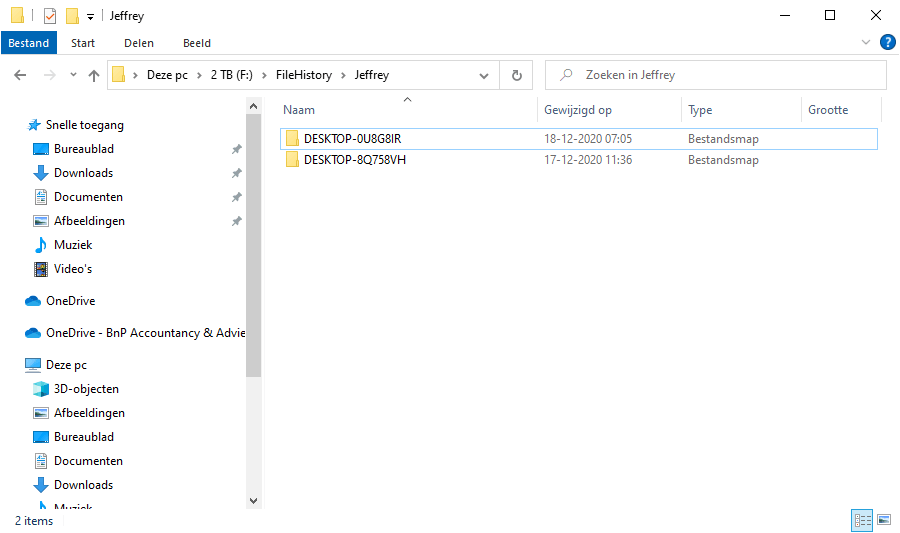Open pinned Downloads under Snelle toegang
This screenshot has height=533, width=900.
[x=83, y=173]
